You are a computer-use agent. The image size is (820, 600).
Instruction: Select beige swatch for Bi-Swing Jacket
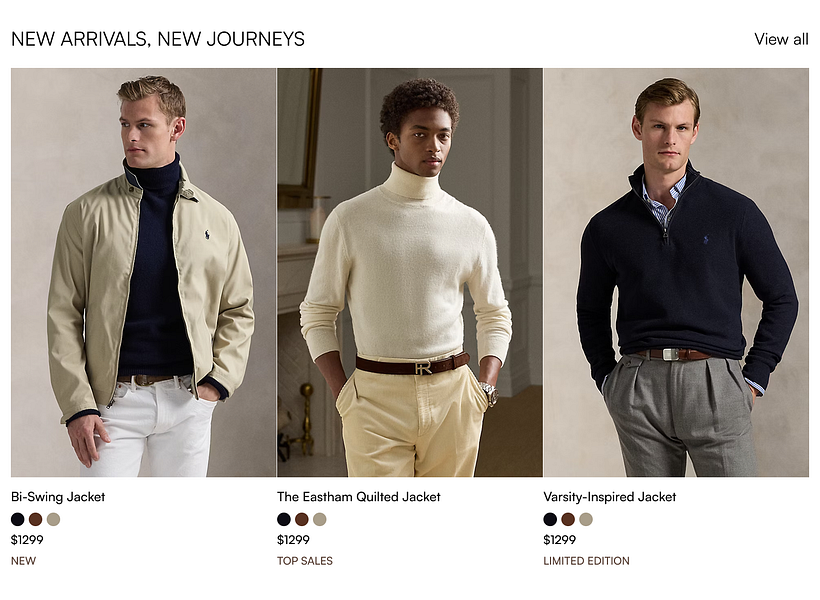pos(53,519)
